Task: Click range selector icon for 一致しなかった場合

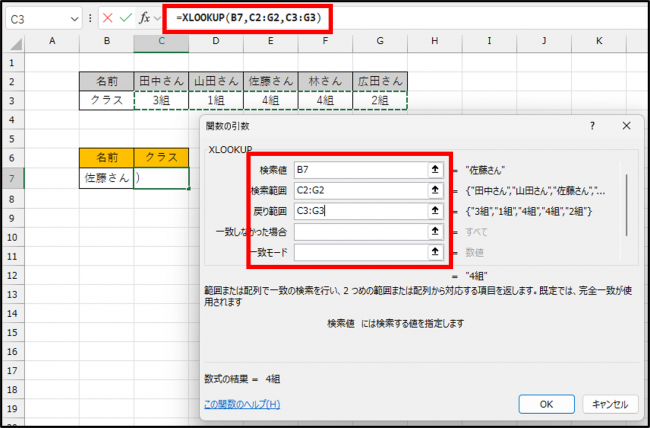Action: 435,231
